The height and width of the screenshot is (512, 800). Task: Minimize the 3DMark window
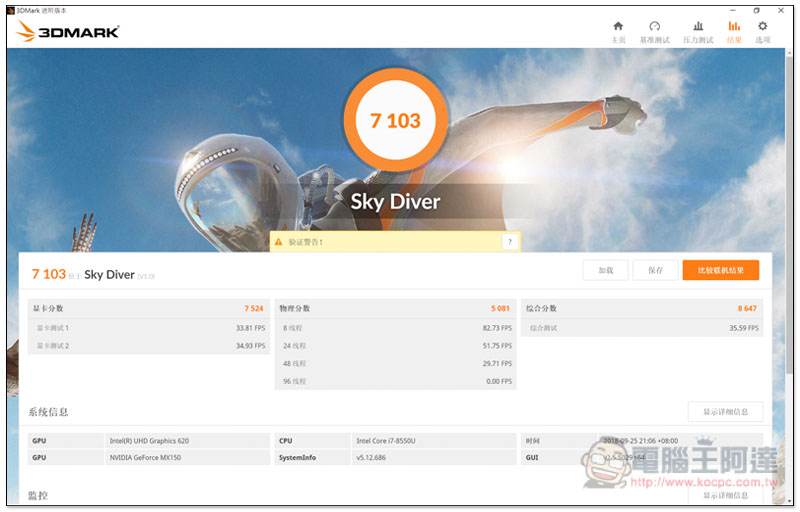[733, 10]
